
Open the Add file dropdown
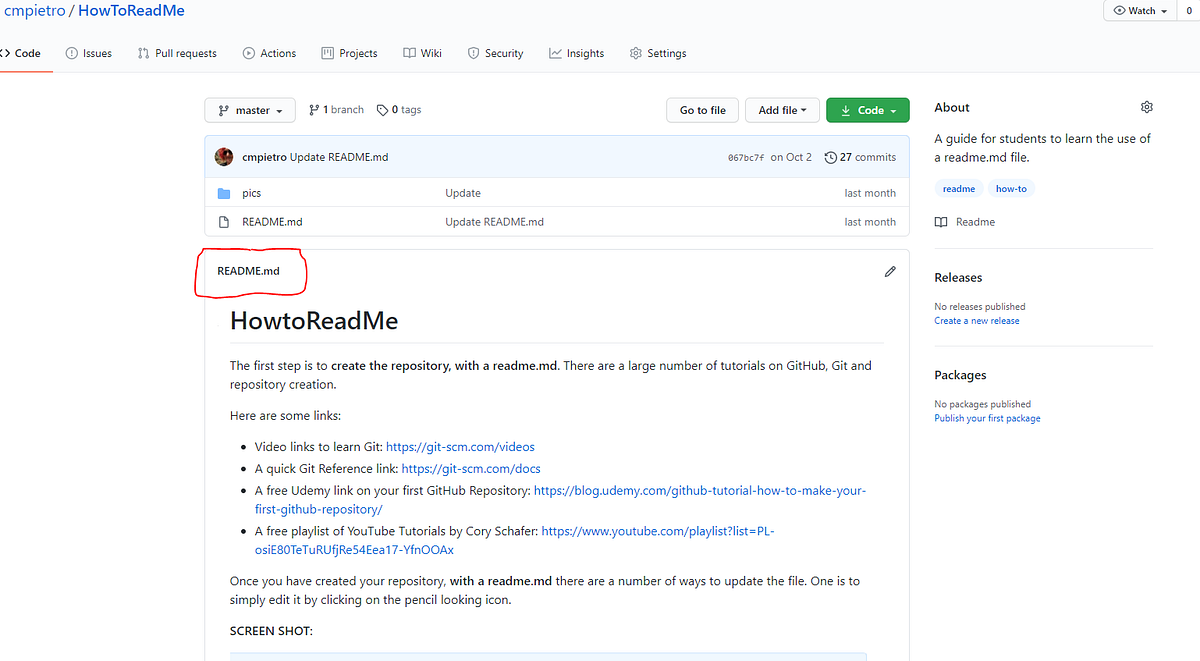[x=782, y=110]
